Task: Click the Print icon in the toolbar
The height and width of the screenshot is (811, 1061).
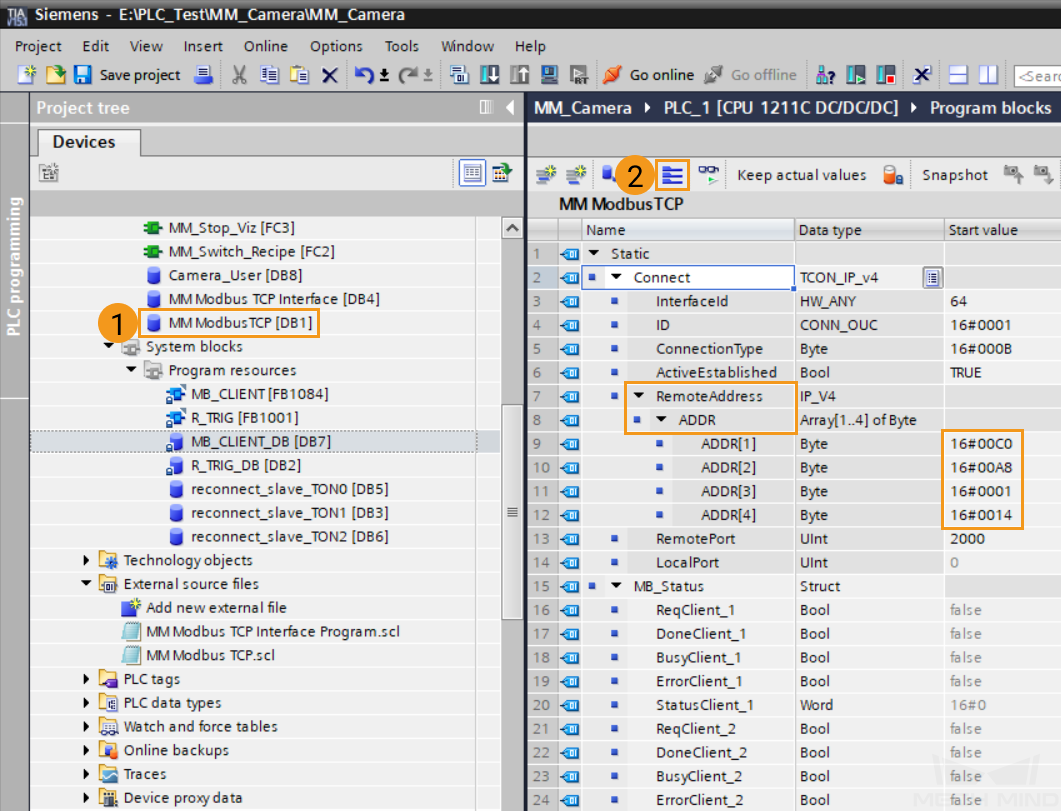Action: pos(203,75)
